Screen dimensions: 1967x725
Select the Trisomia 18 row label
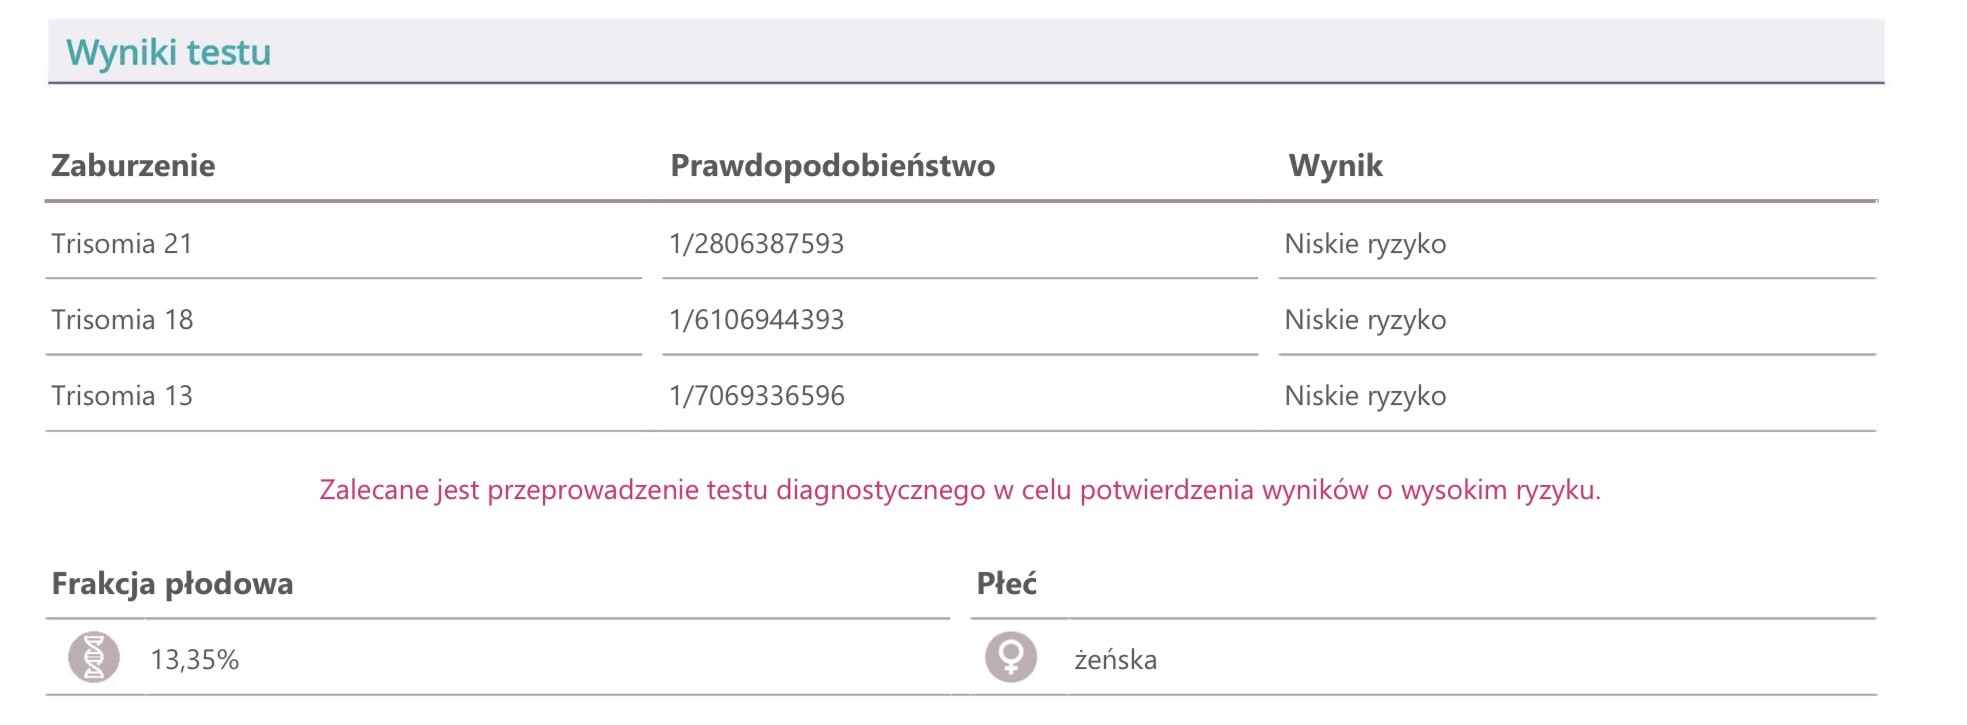122,320
